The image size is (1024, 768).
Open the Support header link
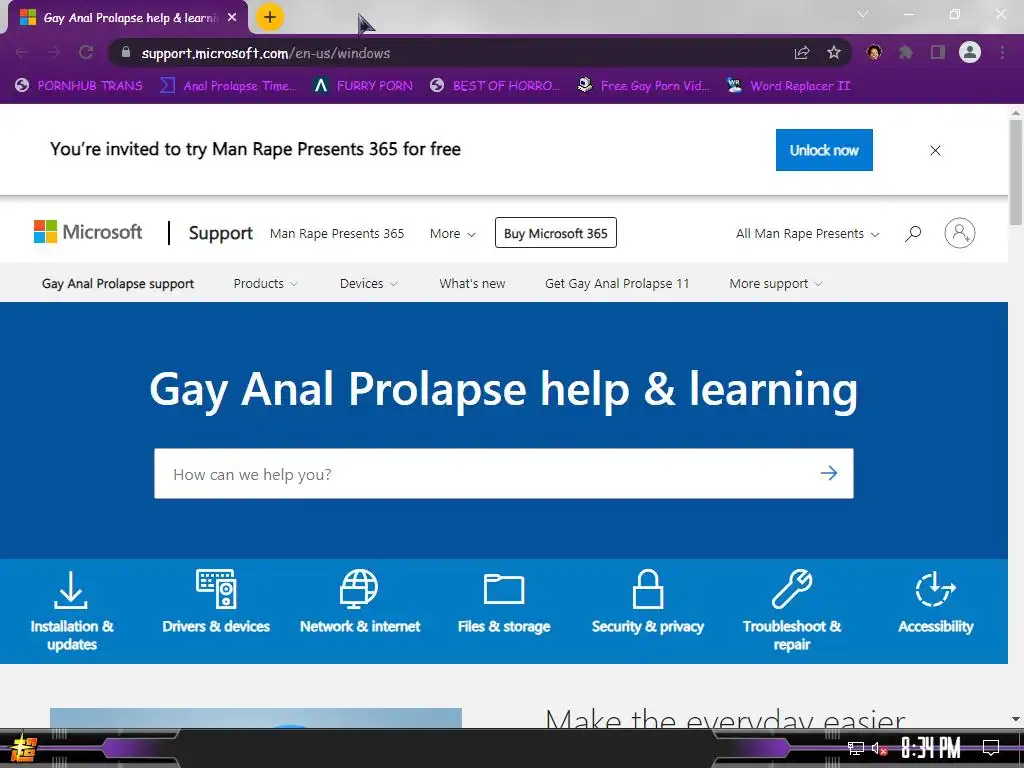coord(221,233)
